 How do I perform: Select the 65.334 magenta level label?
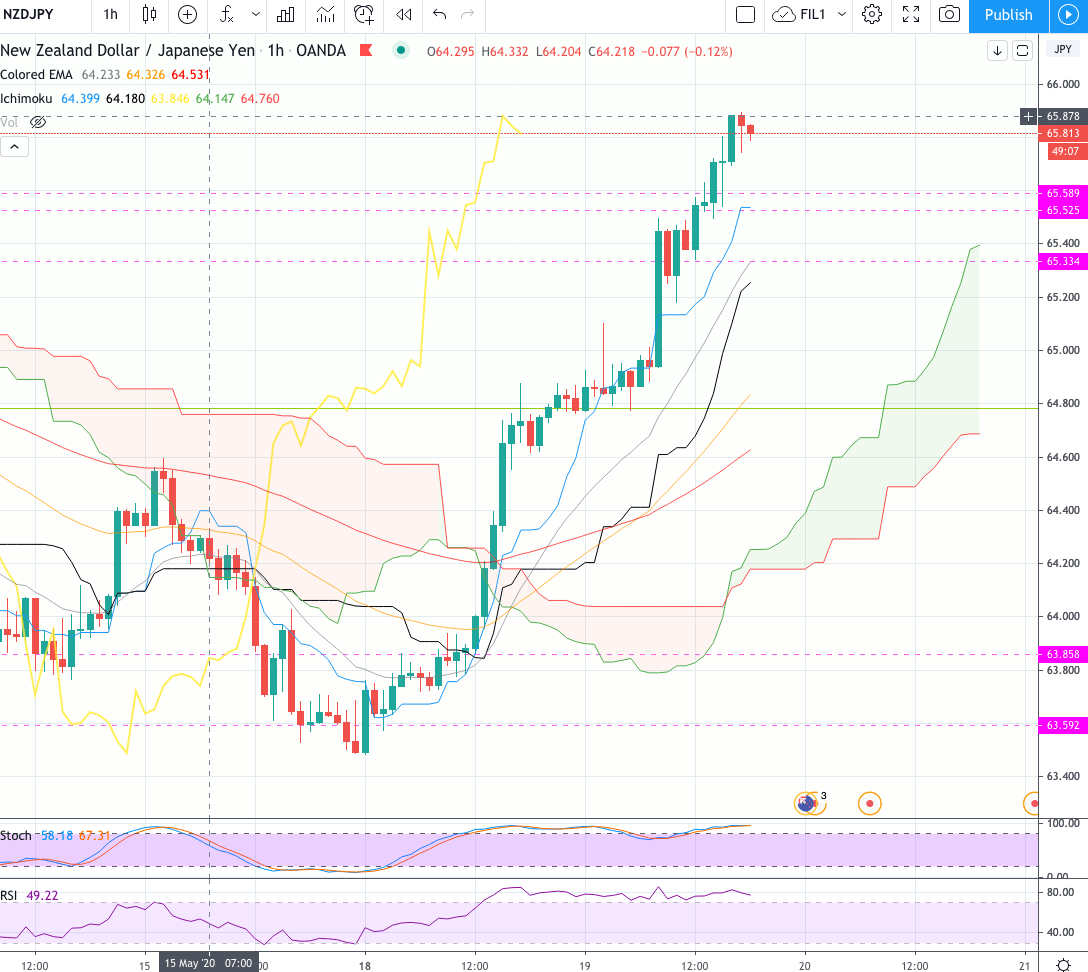pyautogui.click(x=1063, y=262)
